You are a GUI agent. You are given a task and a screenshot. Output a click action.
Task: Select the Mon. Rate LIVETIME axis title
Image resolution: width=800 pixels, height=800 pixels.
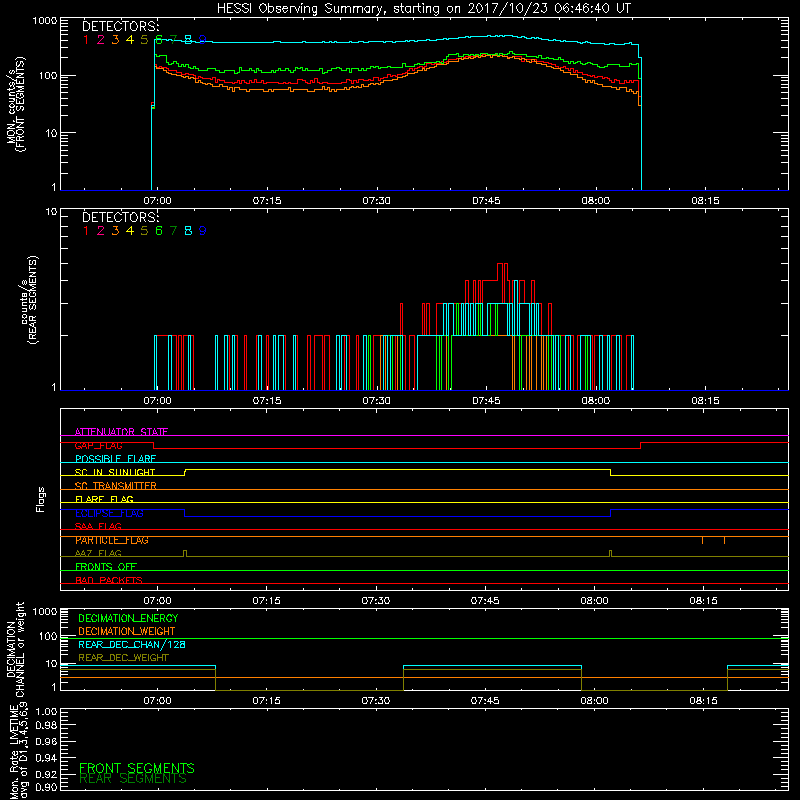pos(19,750)
